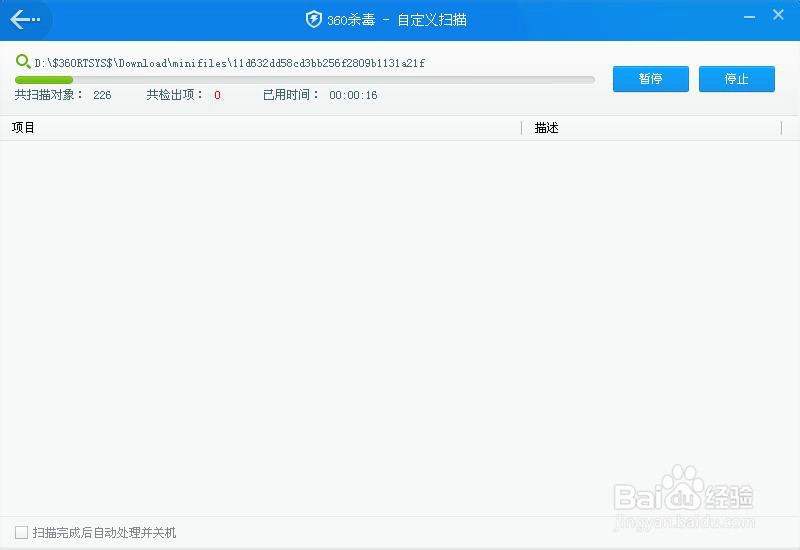Screen dimensions: 800x550
Task: Click the 描述 column header
Action: click(x=546, y=128)
